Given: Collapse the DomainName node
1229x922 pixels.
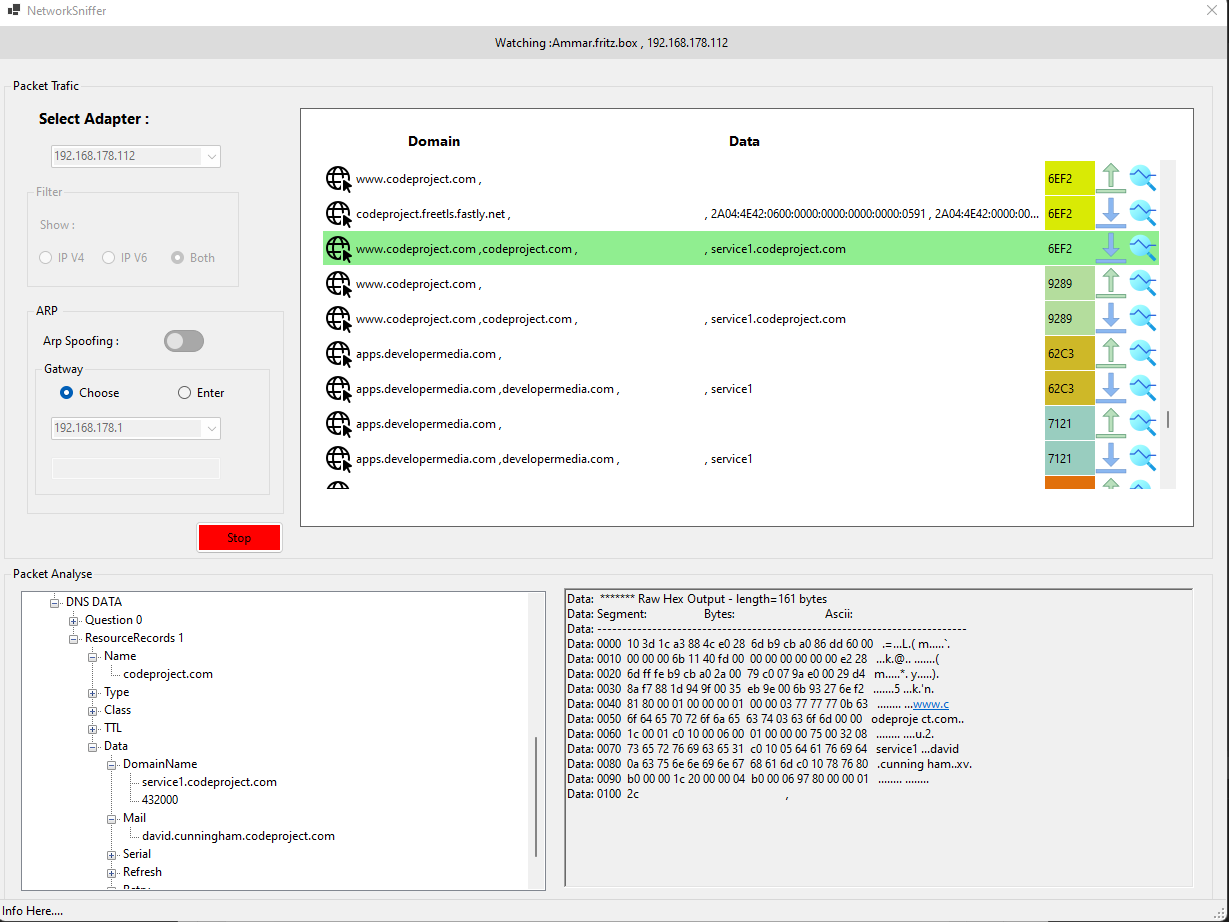Looking at the screenshot, I should [x=111, y=764].
